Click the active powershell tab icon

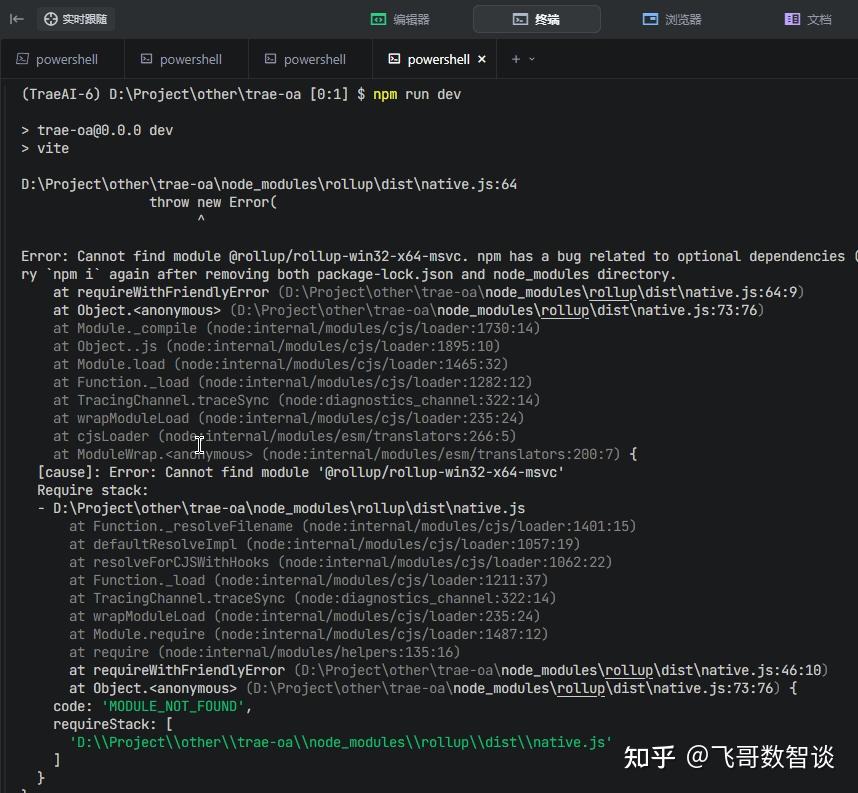tap(394, 59)
